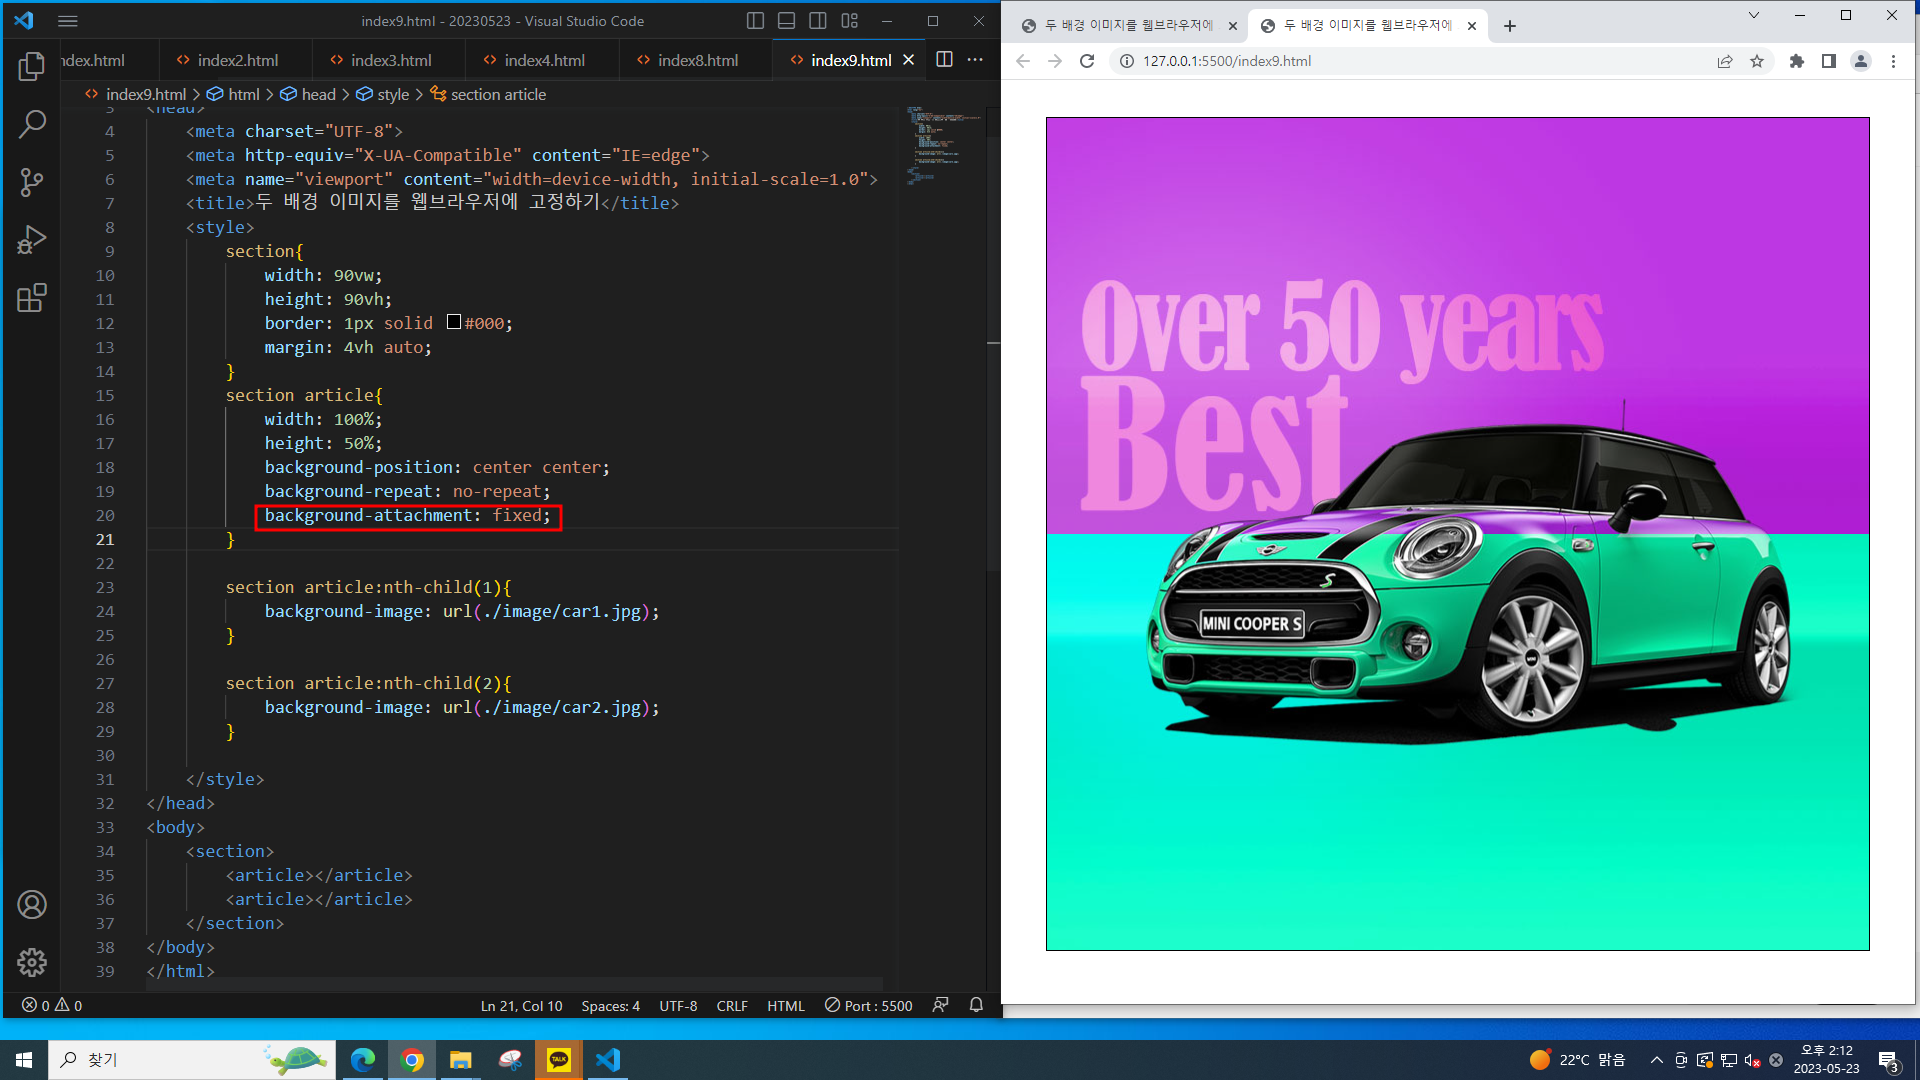Screen dimensions: 1920x1080
Task: View site information icon in address bar
Action: pyautogui.click(x=1126, y=61)
